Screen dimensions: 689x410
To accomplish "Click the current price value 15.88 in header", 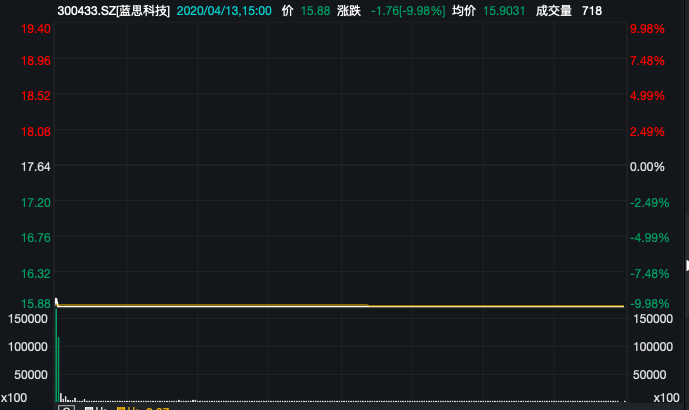I will pyautogui.click(x=315, y=11).
